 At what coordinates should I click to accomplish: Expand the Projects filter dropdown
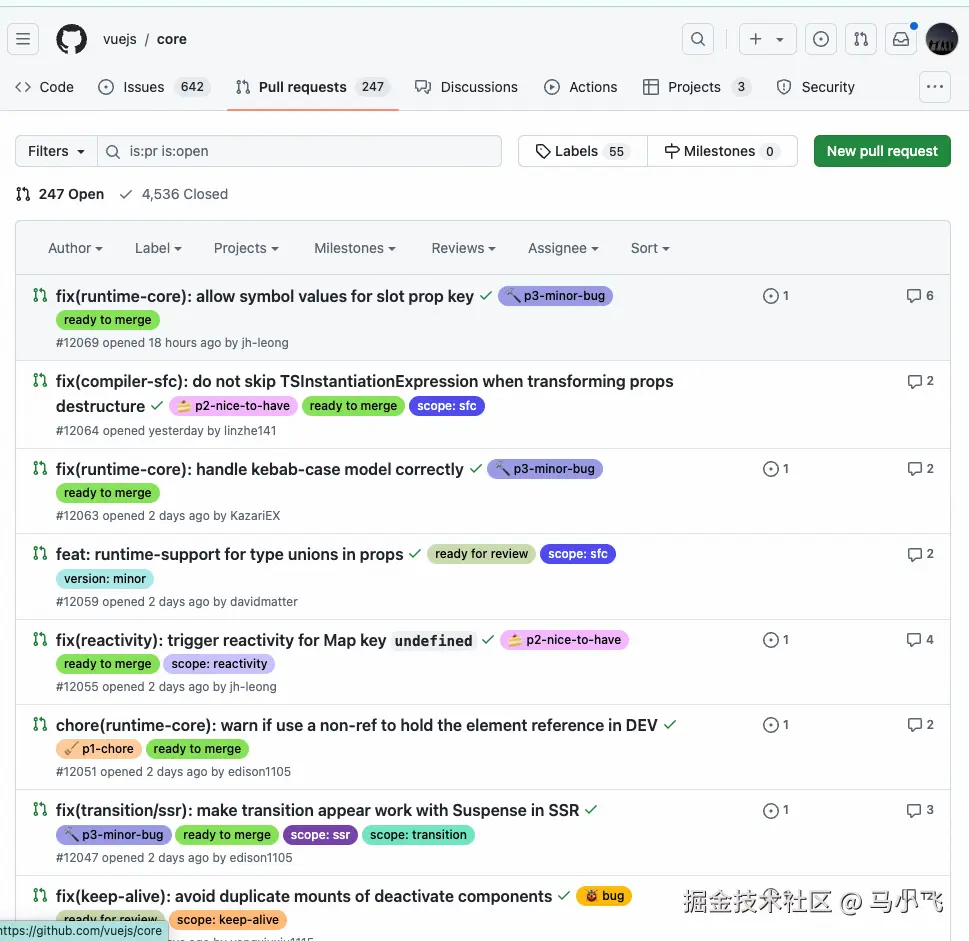246,248
